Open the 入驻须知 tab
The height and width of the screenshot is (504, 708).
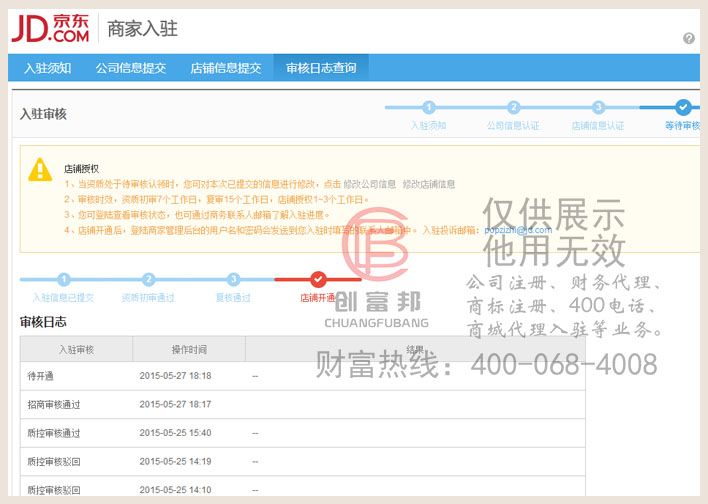(x=47, y=68)
